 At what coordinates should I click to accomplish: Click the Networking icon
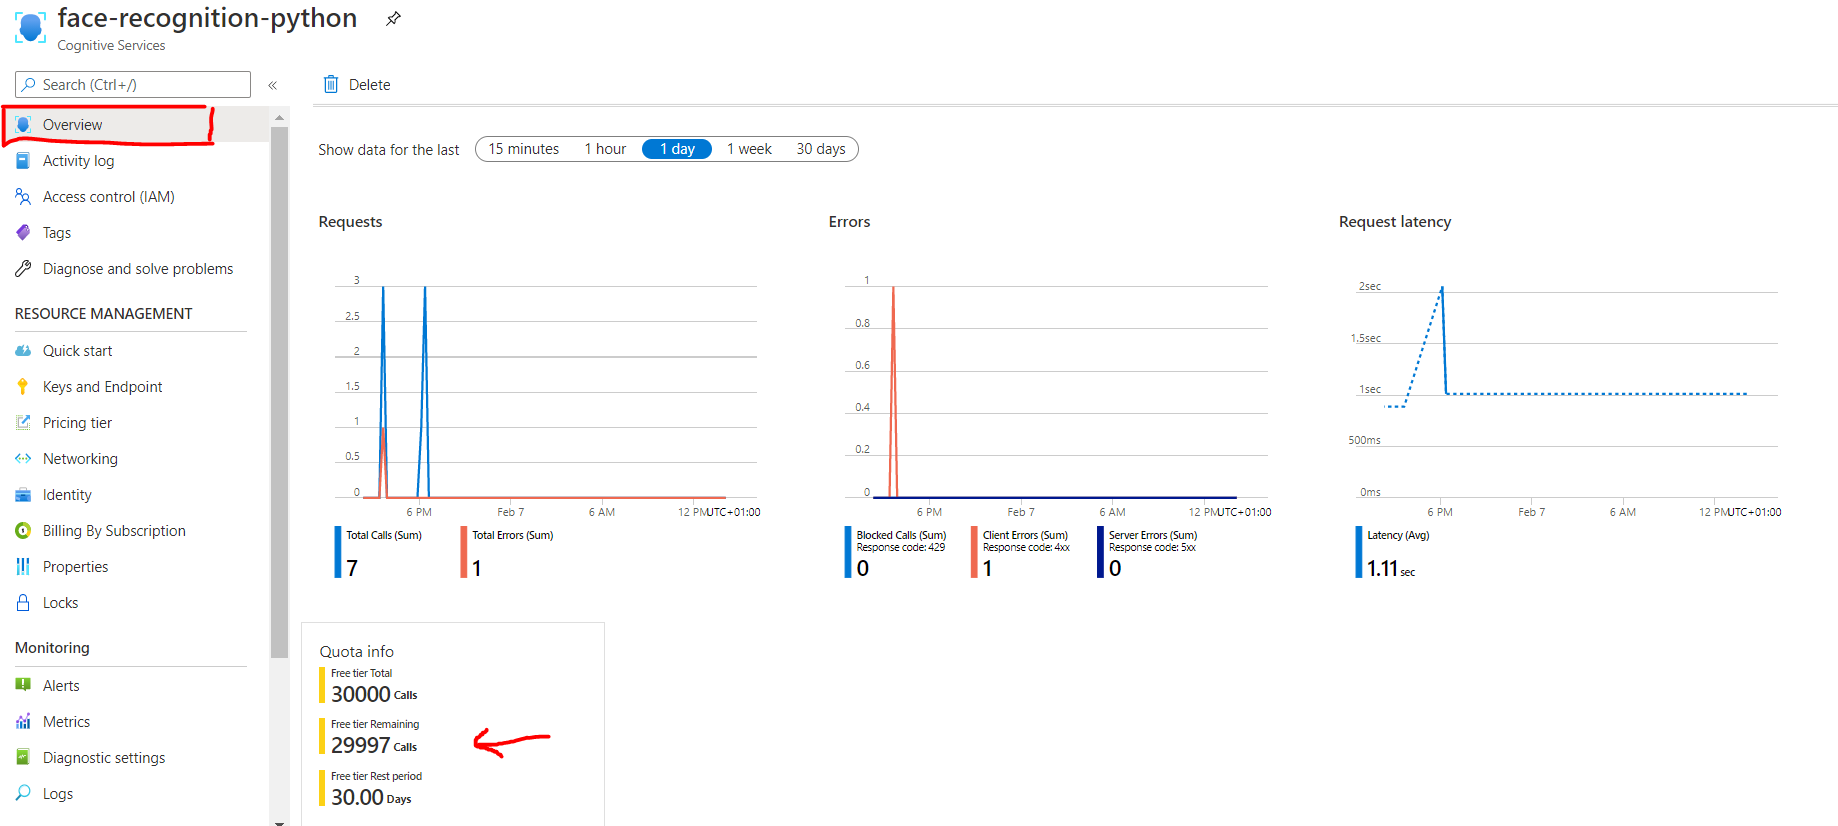[x=23, y=459]
